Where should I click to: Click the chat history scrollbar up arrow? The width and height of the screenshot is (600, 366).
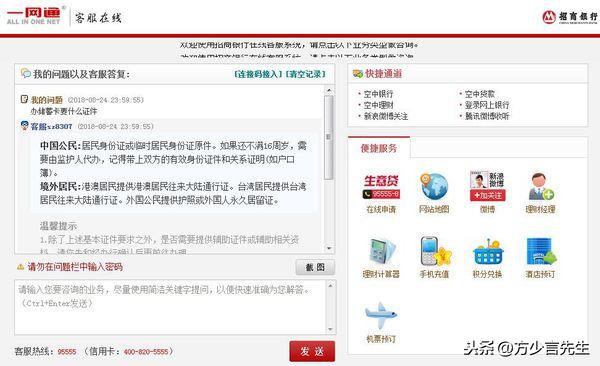329,90
